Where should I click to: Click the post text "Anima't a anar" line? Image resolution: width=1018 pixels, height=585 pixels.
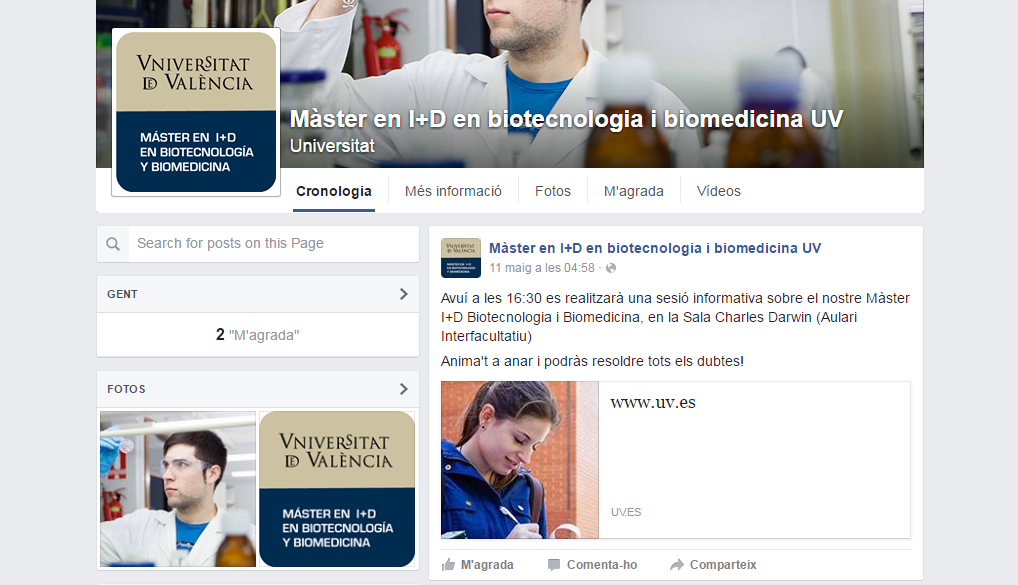592,361
